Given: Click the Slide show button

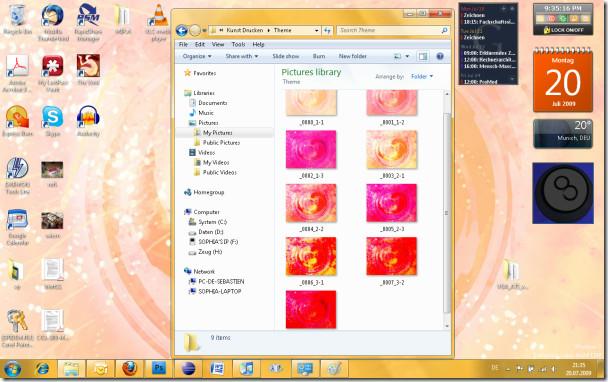Looking at the screenshot, I should coord(285,56).
